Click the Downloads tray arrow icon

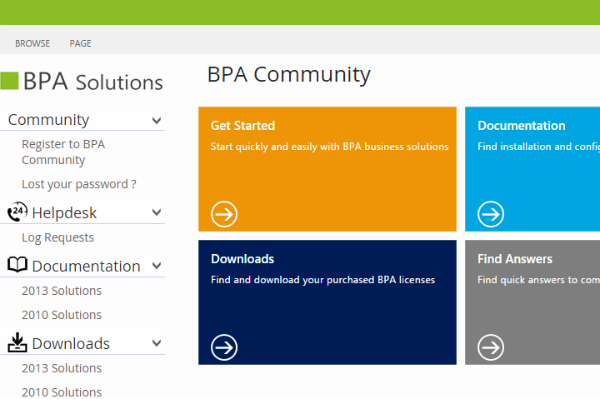point(18,342)
